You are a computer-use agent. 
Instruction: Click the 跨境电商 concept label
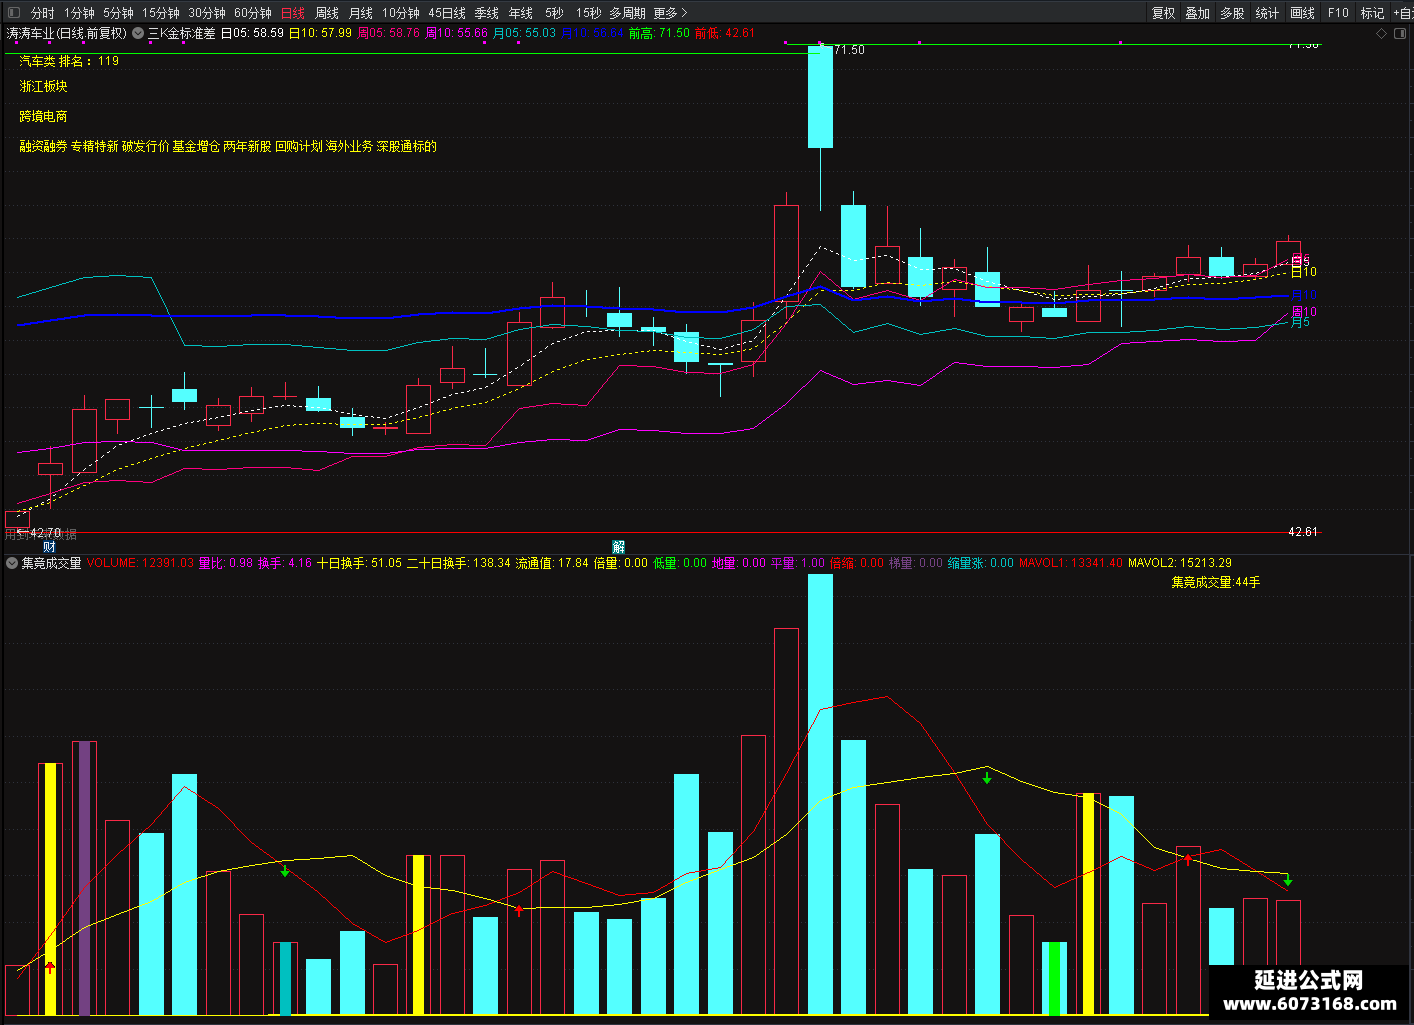43,117
